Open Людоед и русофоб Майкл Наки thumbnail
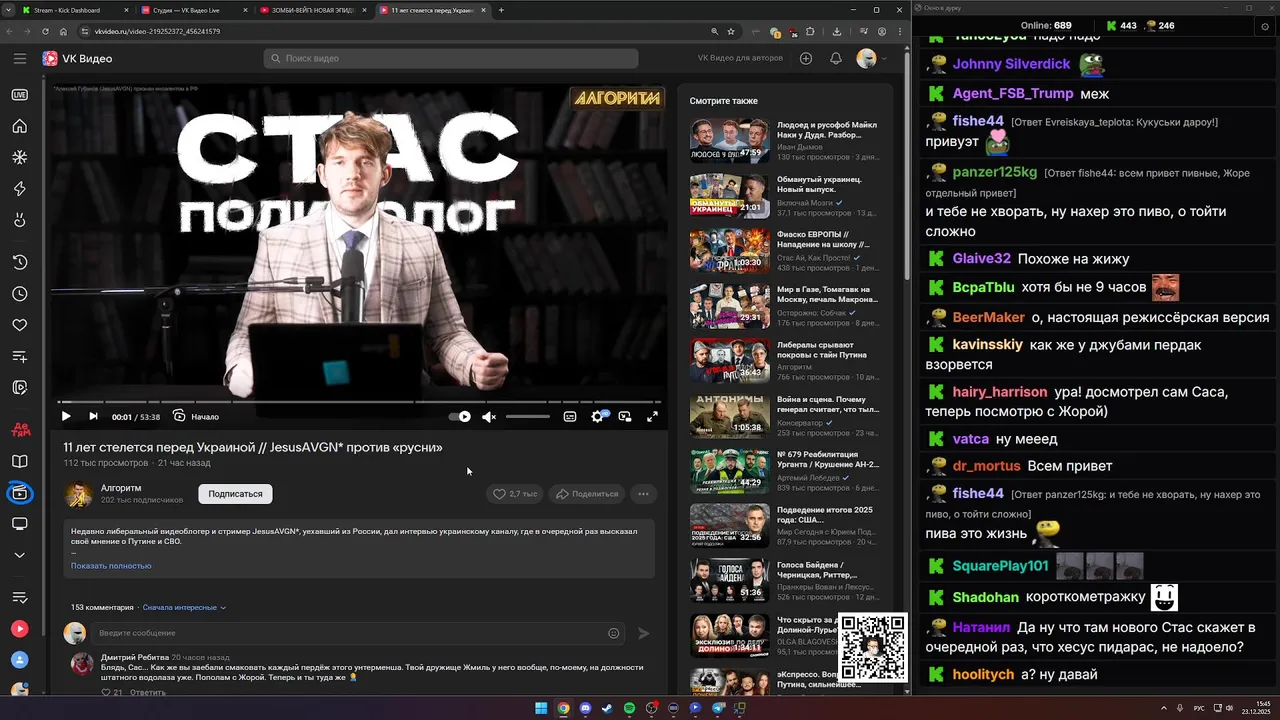Screen dimensions: 1280x720 click(x=729, y=140)
